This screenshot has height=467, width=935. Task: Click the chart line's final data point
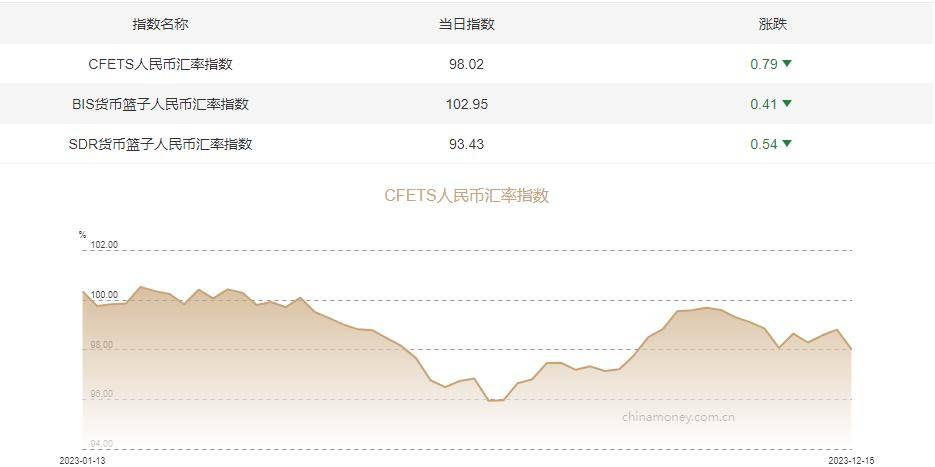851,349
